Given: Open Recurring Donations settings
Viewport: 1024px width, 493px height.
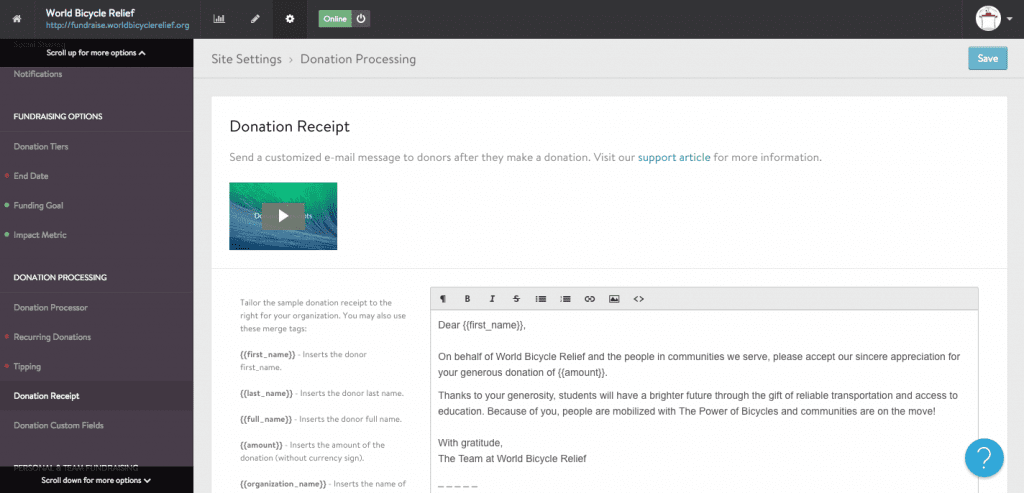Looking at the screenshot, I should 52,337.
